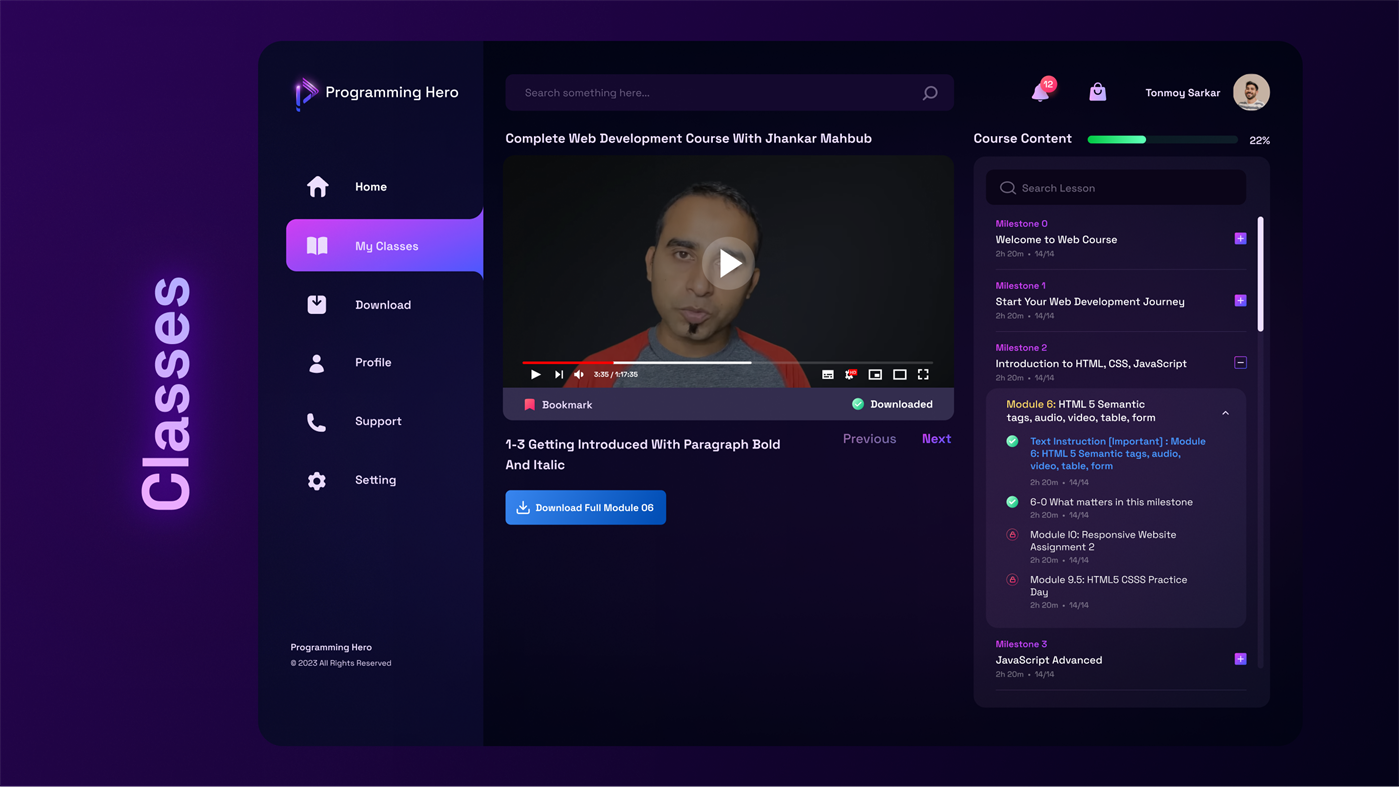The image size is (1399, 787).
Task: Click the red Bookmark flag icon
Action: pyautogui.click(x=530, y=405)
